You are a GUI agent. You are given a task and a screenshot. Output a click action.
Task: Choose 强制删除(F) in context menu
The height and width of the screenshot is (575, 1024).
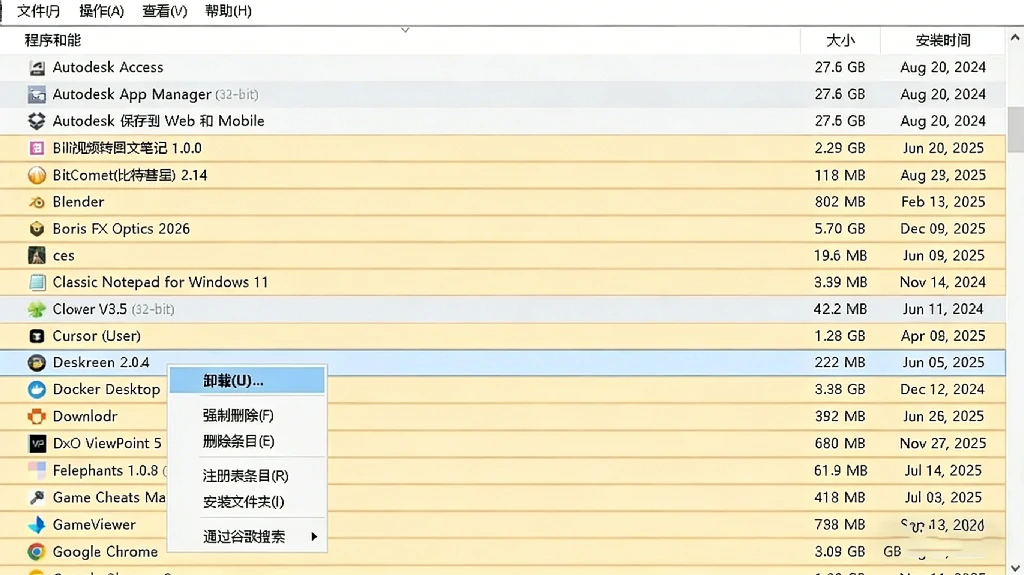coord(247,415)
